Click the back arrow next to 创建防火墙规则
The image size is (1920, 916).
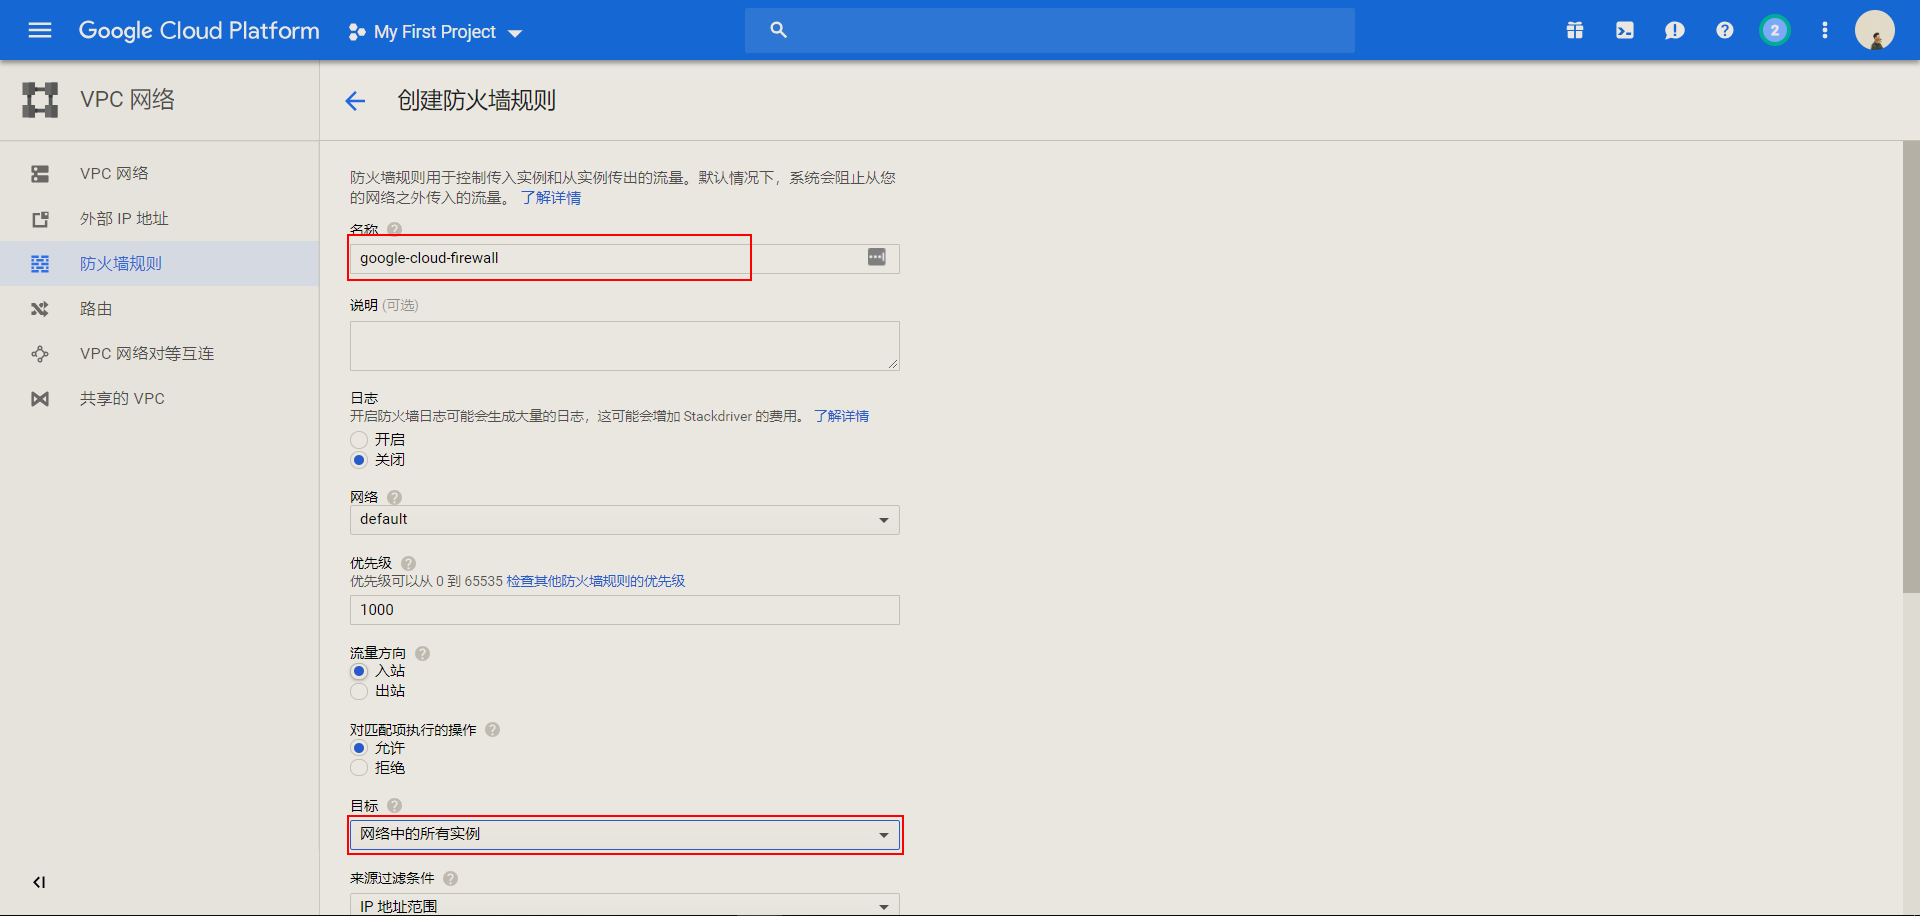point(355,100)
